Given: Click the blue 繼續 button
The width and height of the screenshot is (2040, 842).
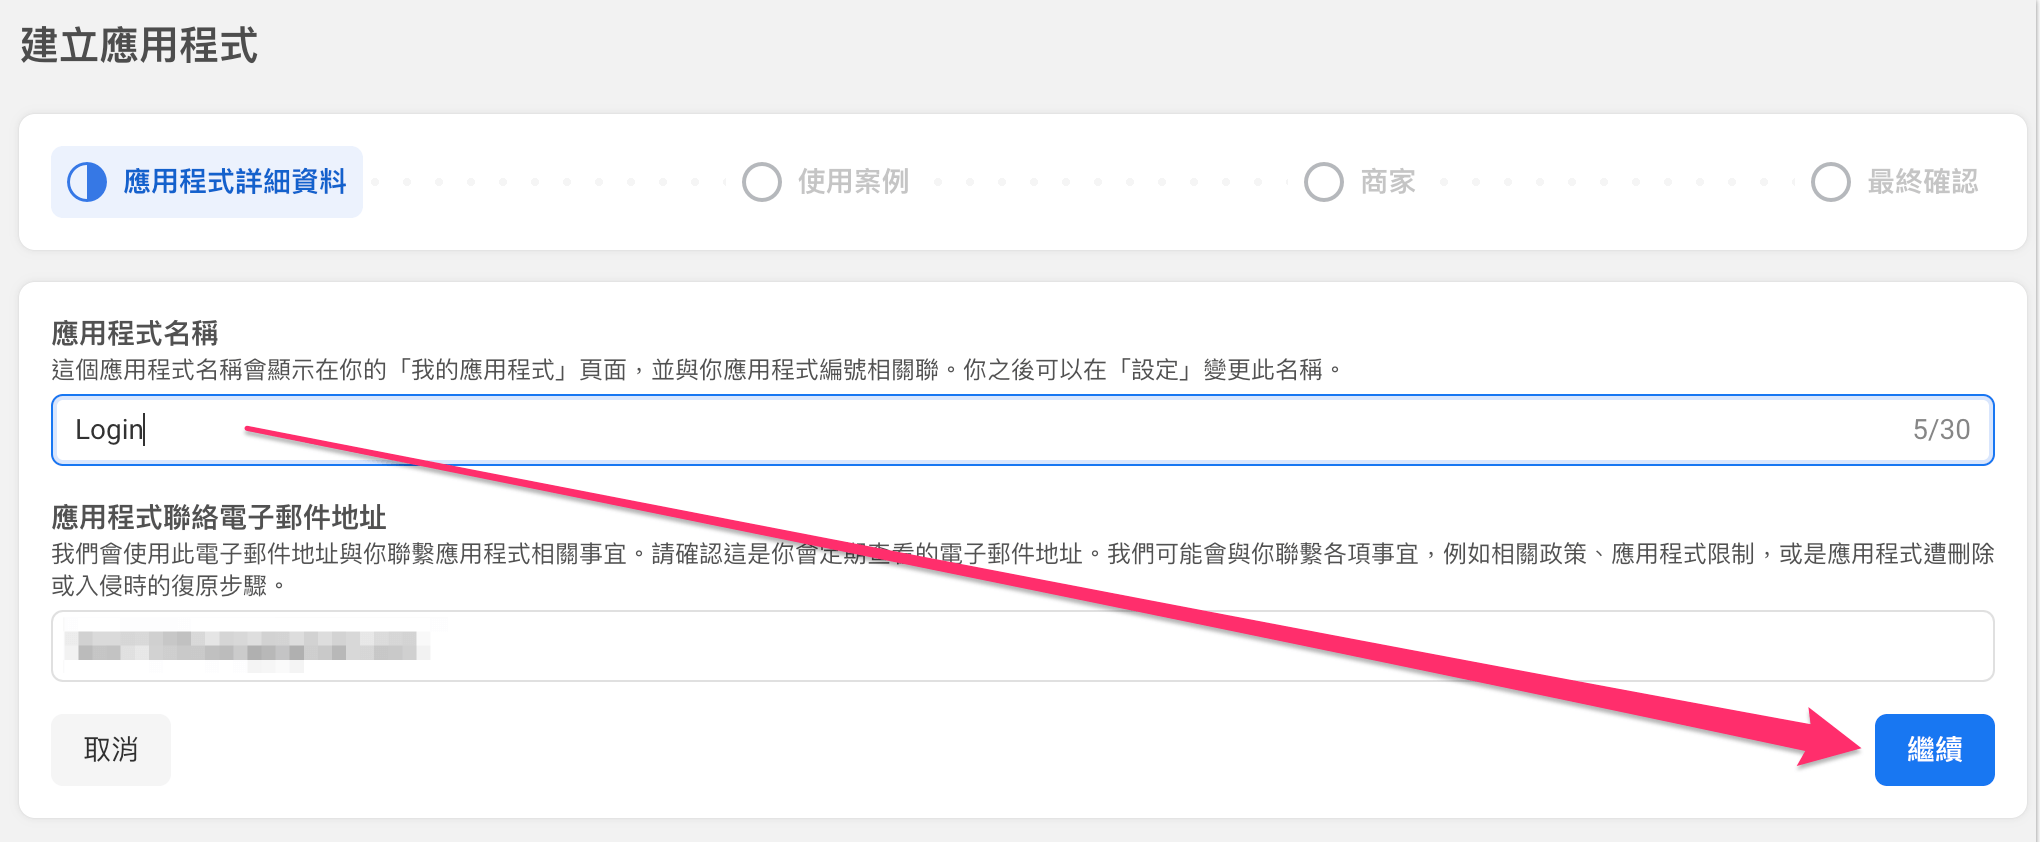Looking at the screenshot, I should (1934, 750).
